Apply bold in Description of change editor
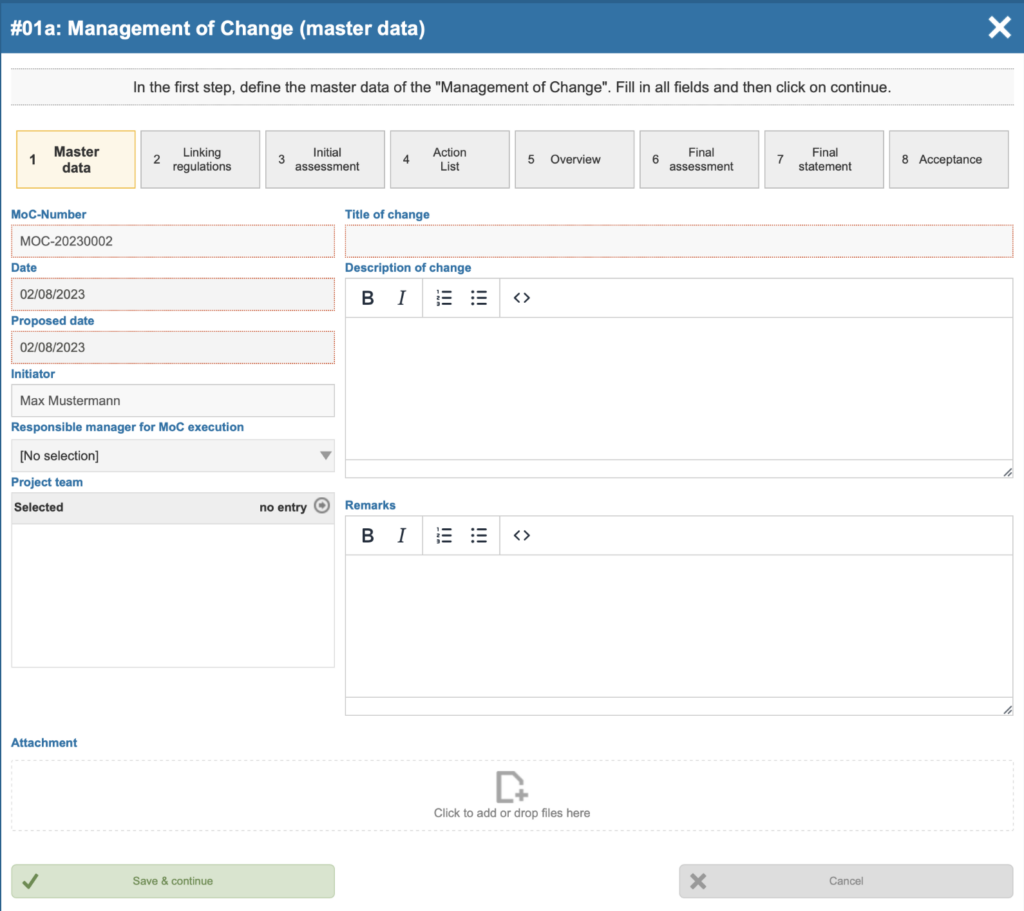1024x911 pixels. 368,298
